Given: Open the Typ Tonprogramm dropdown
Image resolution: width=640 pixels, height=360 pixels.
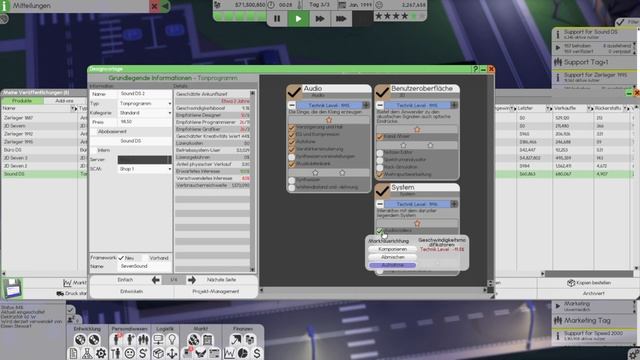Looking at the screenshot, I should 145,104.
